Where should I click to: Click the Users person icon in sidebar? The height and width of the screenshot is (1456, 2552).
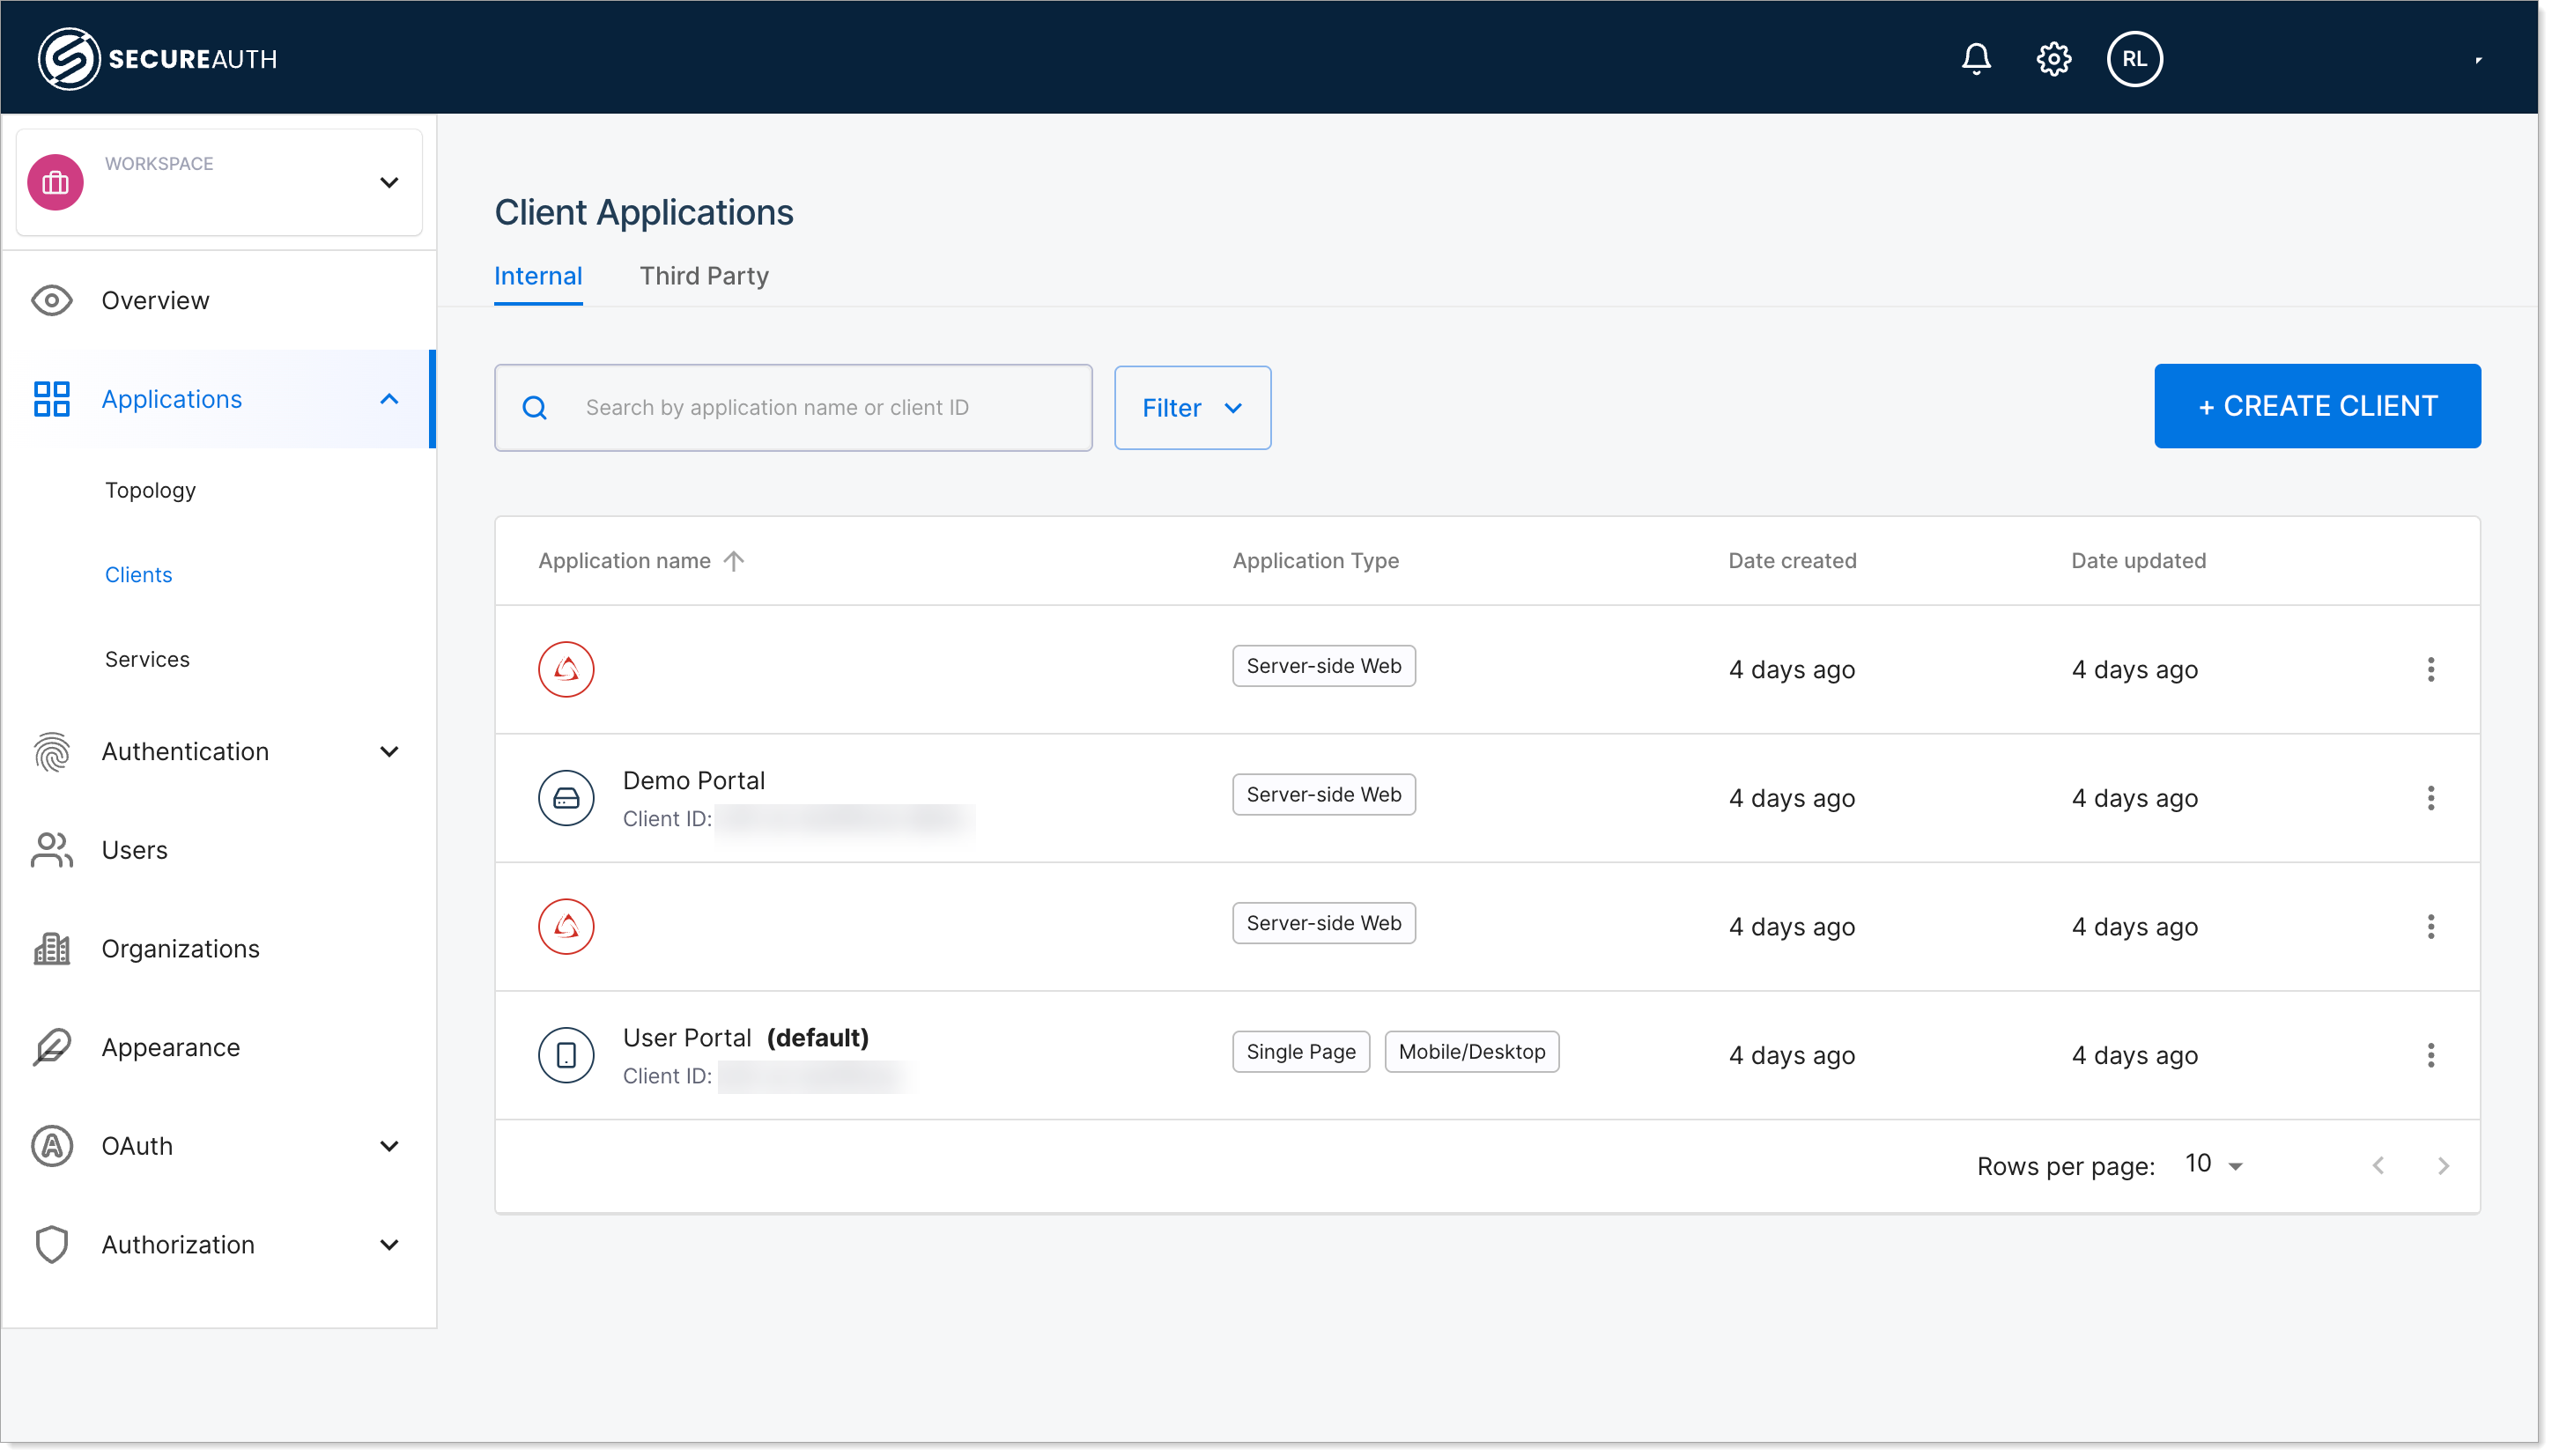49,850
